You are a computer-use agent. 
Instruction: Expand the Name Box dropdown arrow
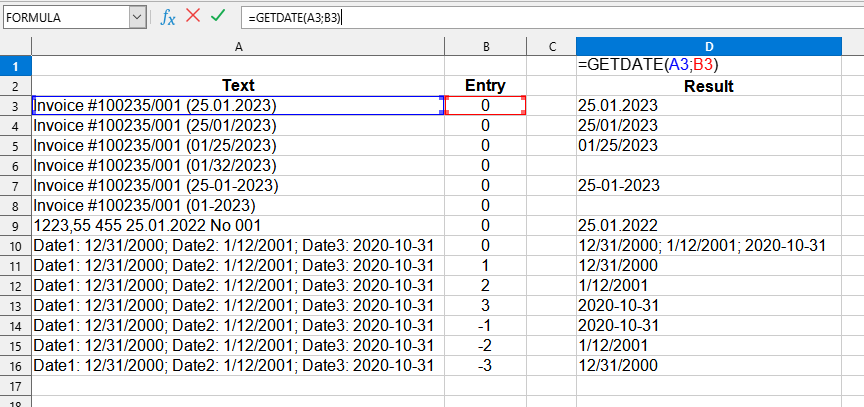[x=137, y=18]
